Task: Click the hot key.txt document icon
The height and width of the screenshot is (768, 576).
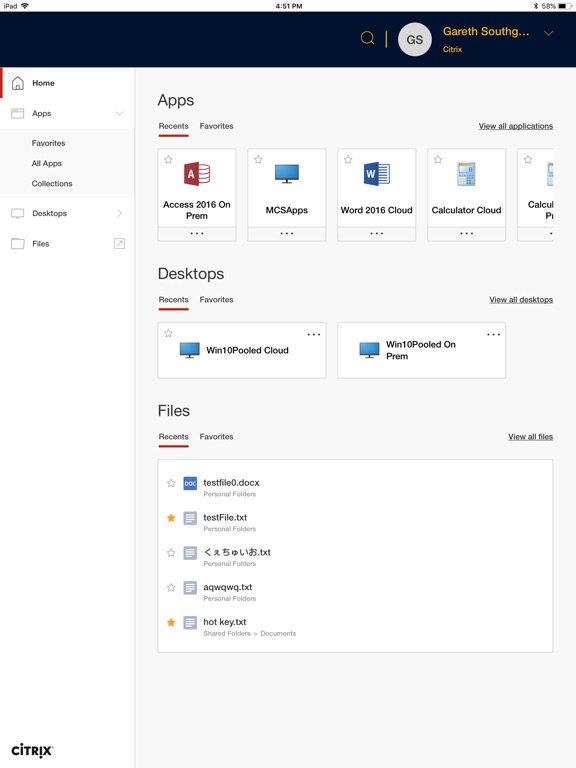Action: (190, 623)
